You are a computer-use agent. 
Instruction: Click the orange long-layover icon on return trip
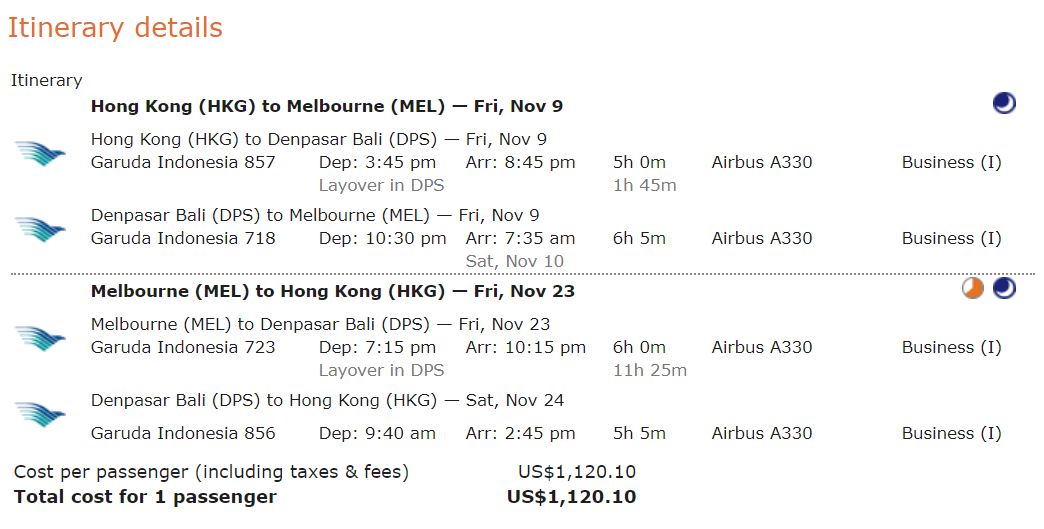[973, 288]
